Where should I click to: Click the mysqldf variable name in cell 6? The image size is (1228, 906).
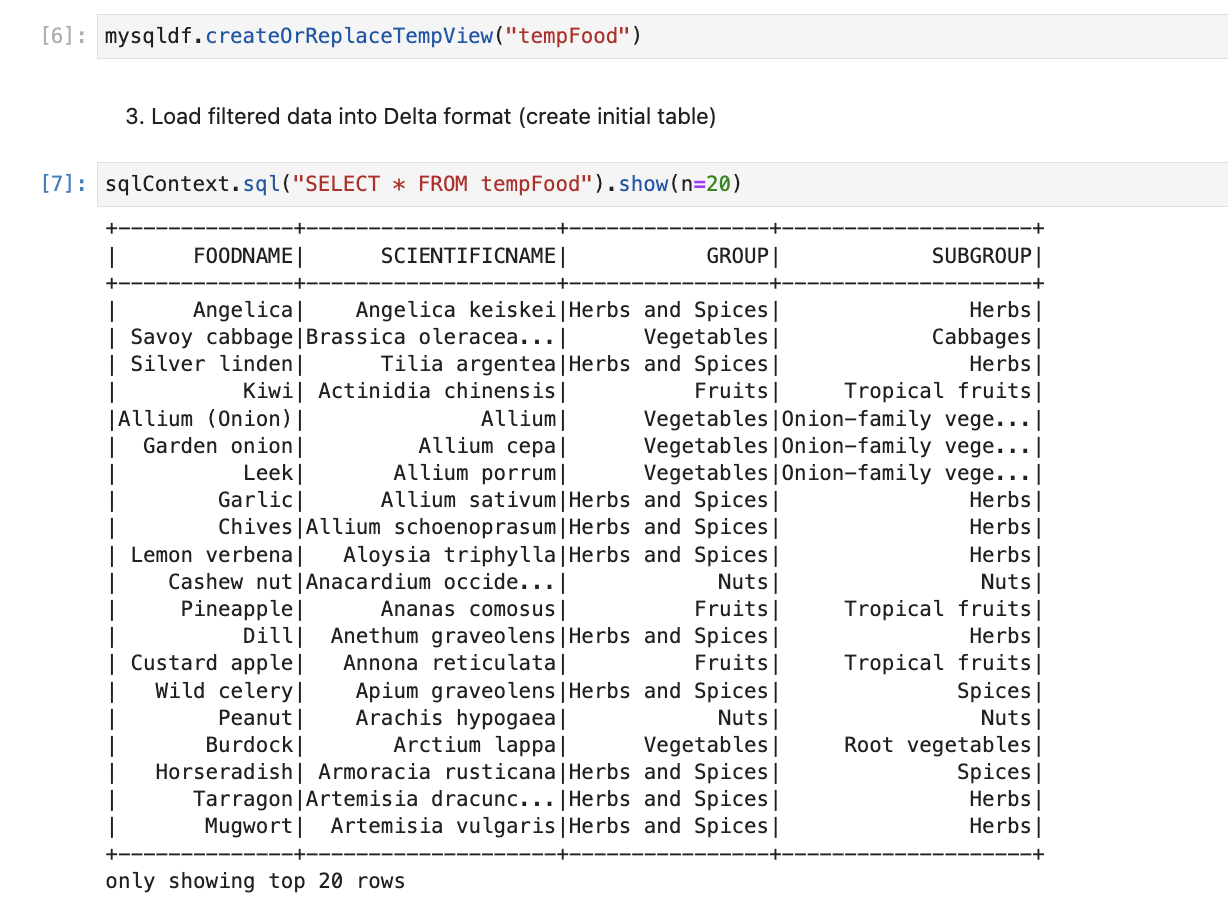[148, 38]
